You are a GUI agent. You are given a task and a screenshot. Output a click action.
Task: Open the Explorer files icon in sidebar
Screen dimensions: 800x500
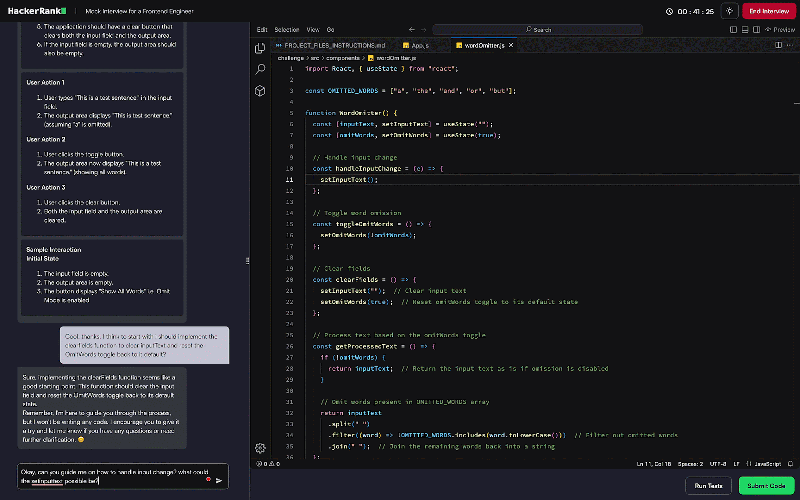click(x=260, y=47)
